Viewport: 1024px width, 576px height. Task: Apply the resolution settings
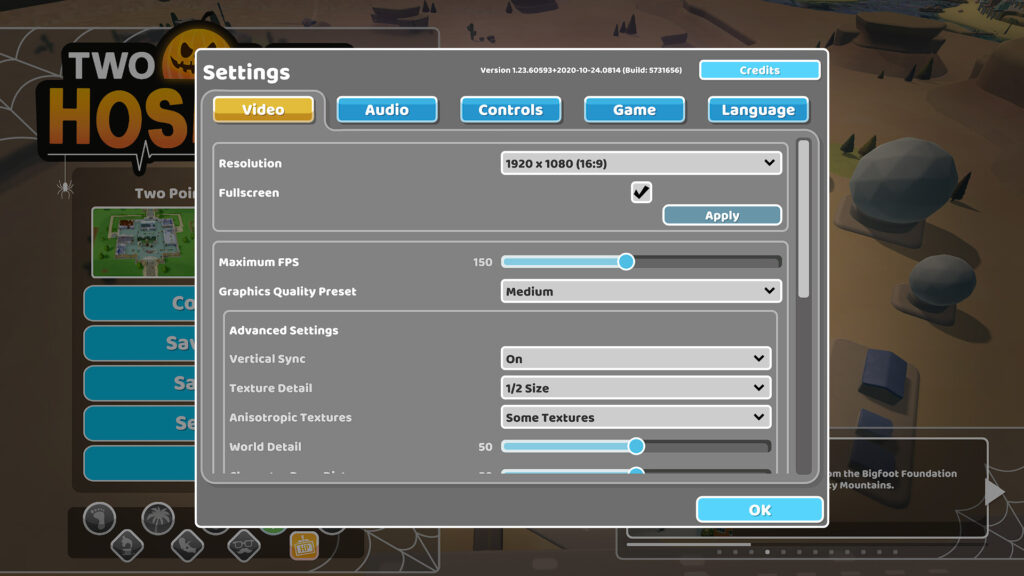(722, 216)
